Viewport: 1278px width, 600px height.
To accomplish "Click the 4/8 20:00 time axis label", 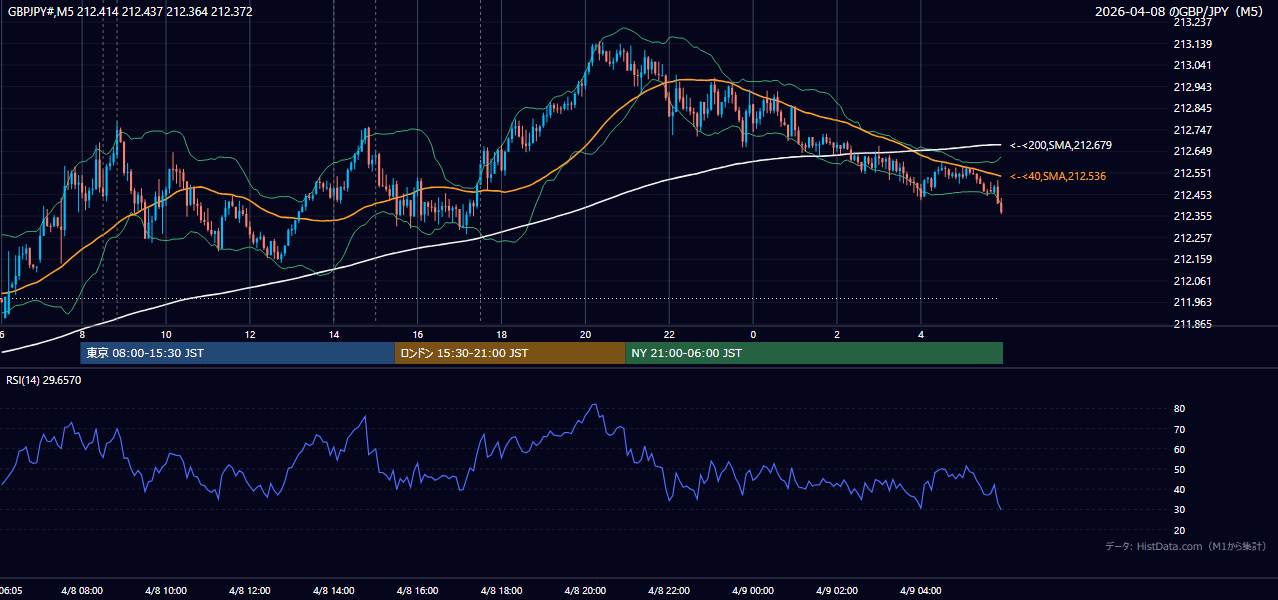I will pyautogui.click(x=586, y=591).
